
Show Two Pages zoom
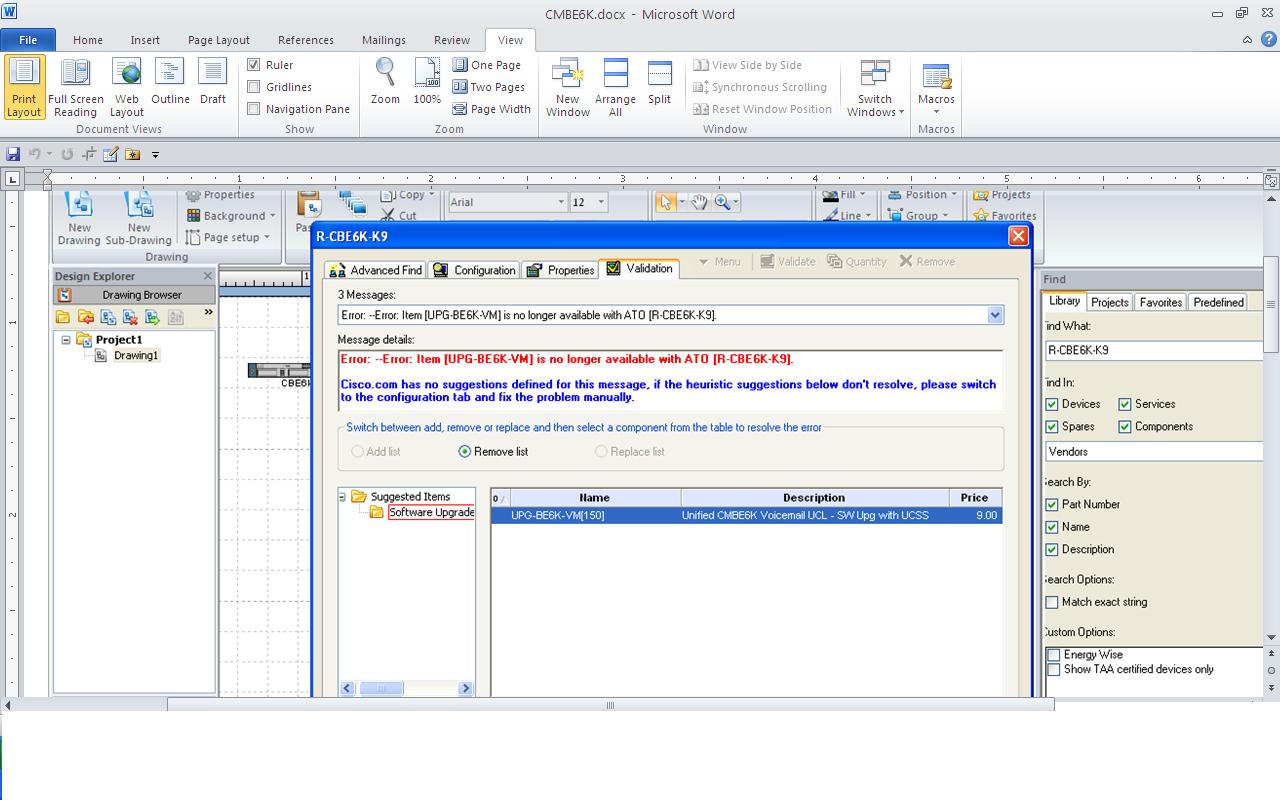[488, 87]
